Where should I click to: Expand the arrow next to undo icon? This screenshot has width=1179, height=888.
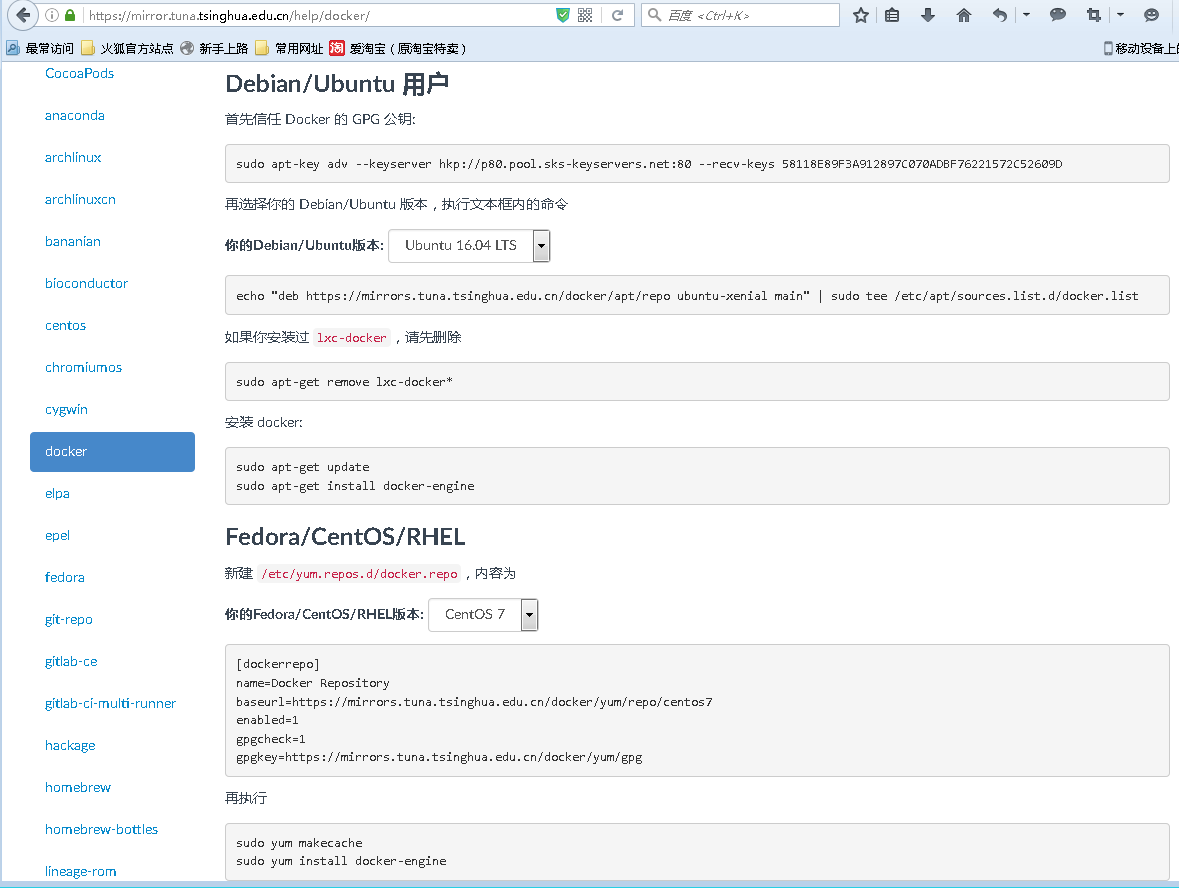(x=1026, y=14)
